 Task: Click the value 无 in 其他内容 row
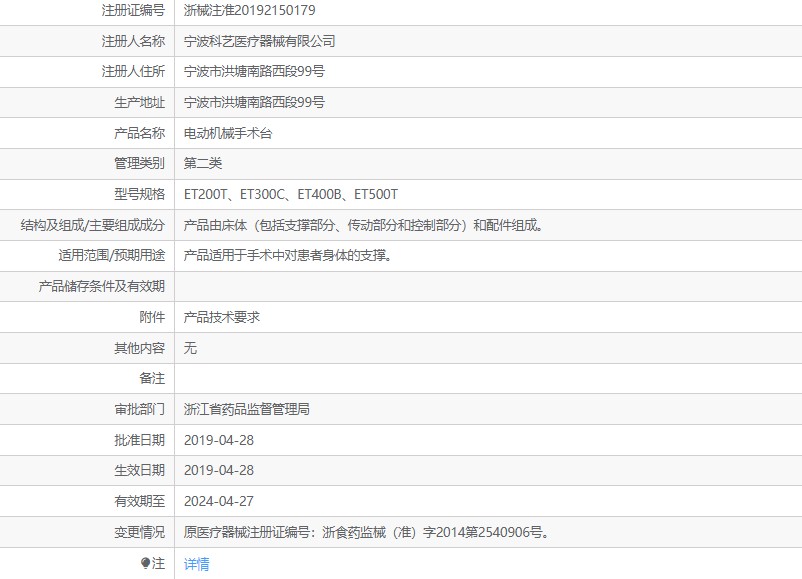point(190,348)
